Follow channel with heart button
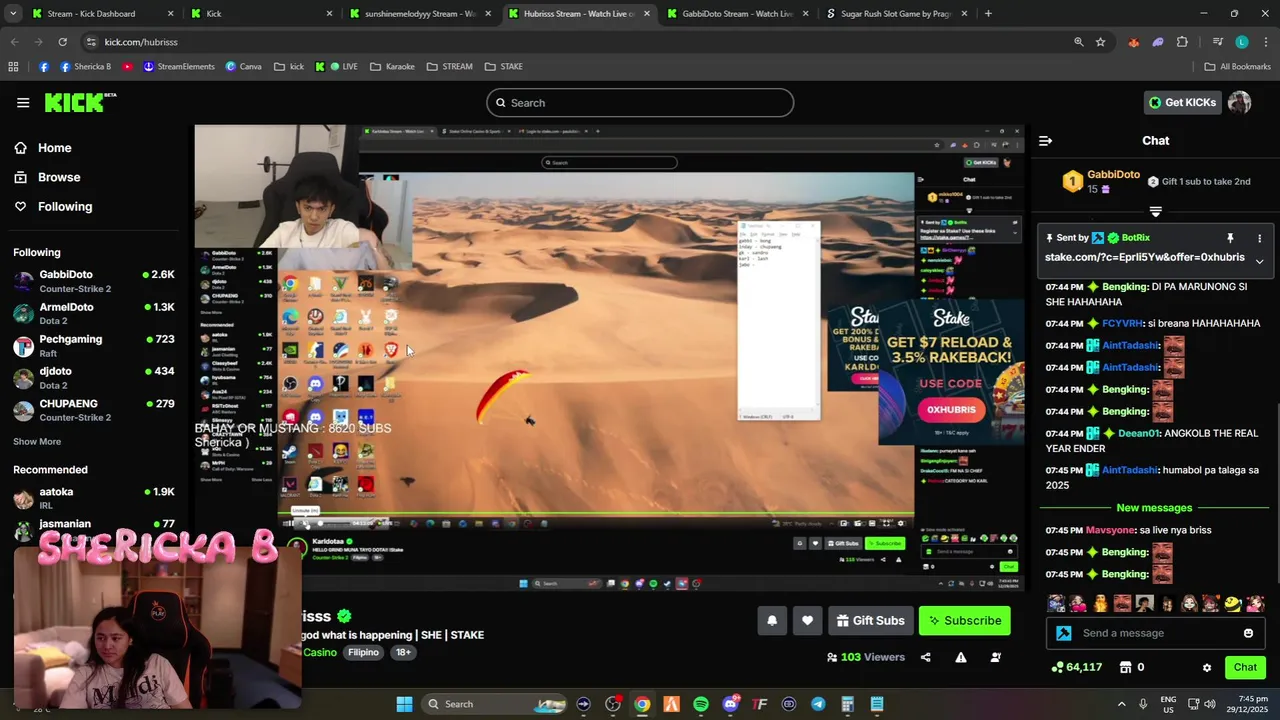The image size is (1280, 720). (807, 621)
